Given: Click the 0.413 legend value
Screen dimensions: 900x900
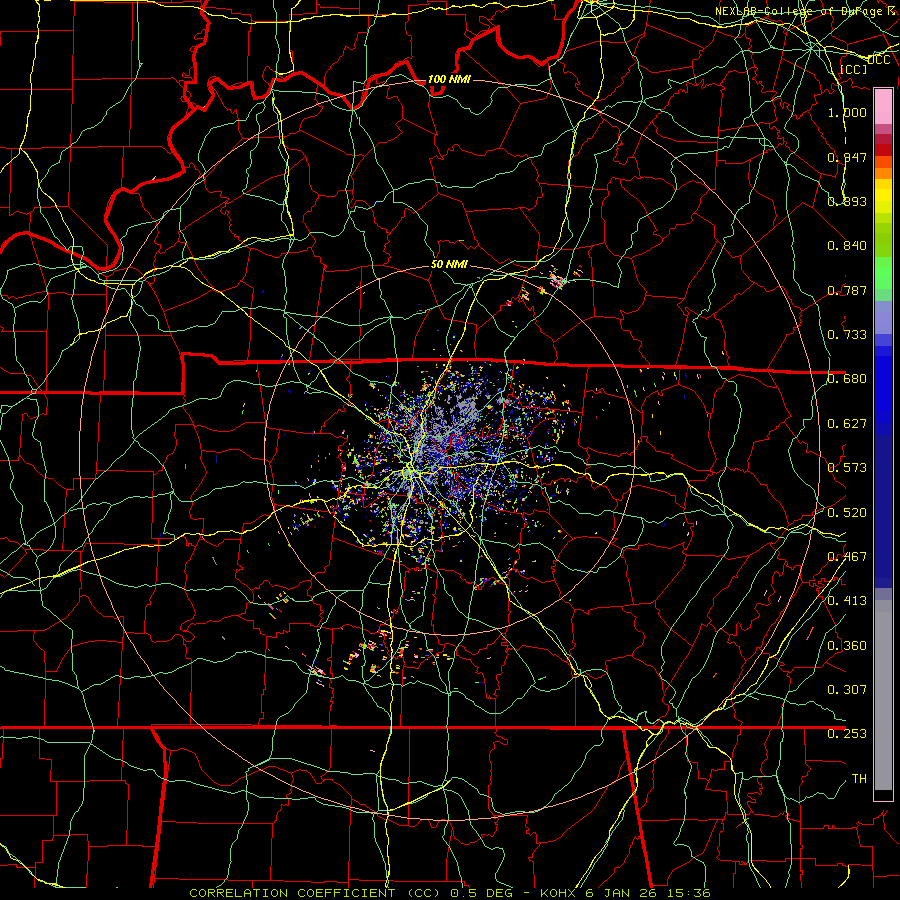Looking at the screenshot, I should [847, 601].
